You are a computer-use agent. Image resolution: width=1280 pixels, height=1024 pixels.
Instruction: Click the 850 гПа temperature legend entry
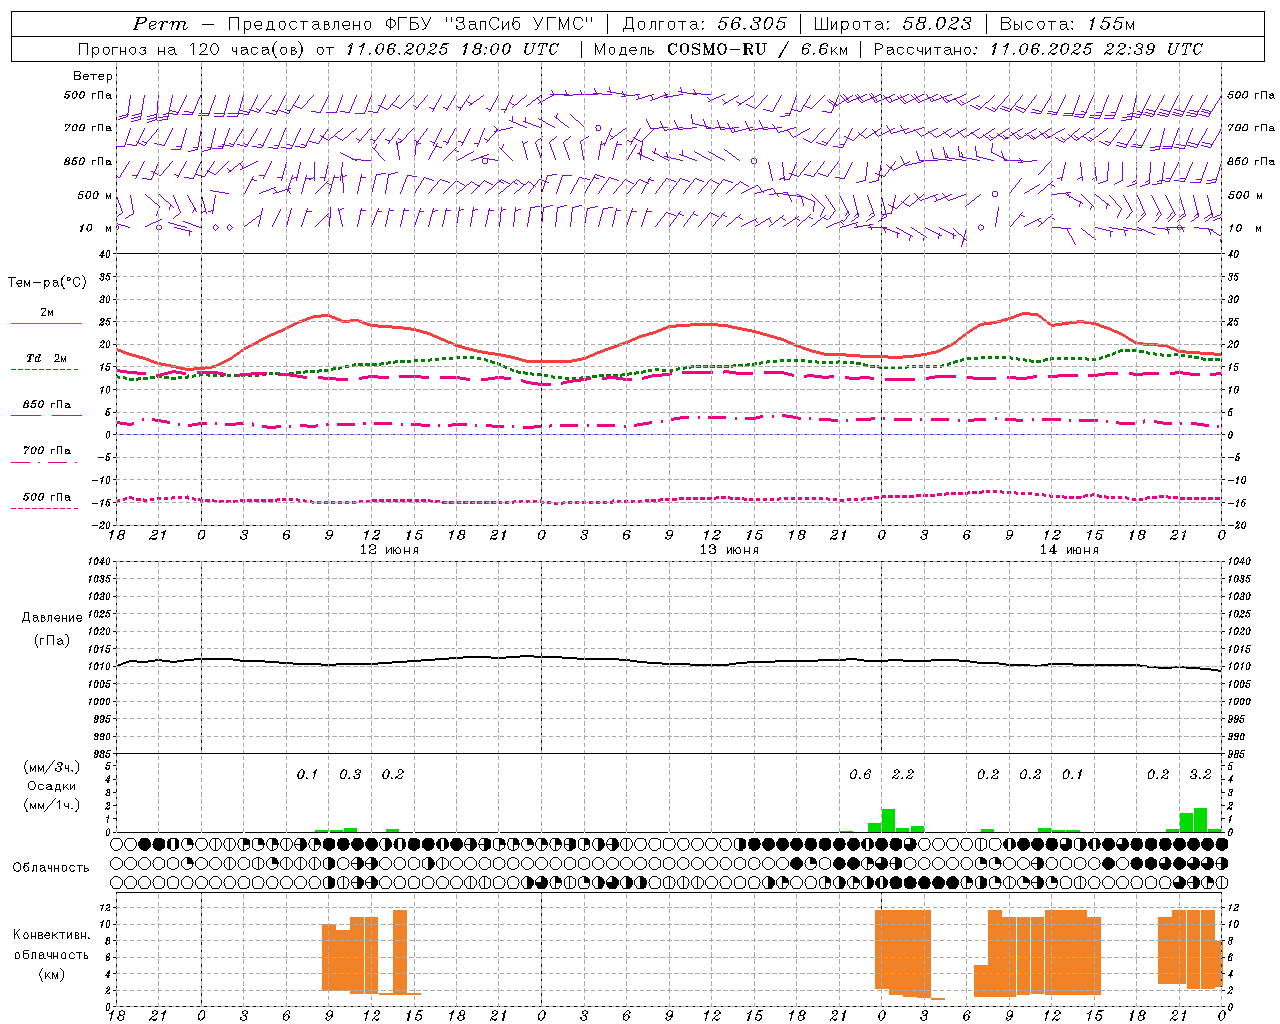tap(47, 405)
